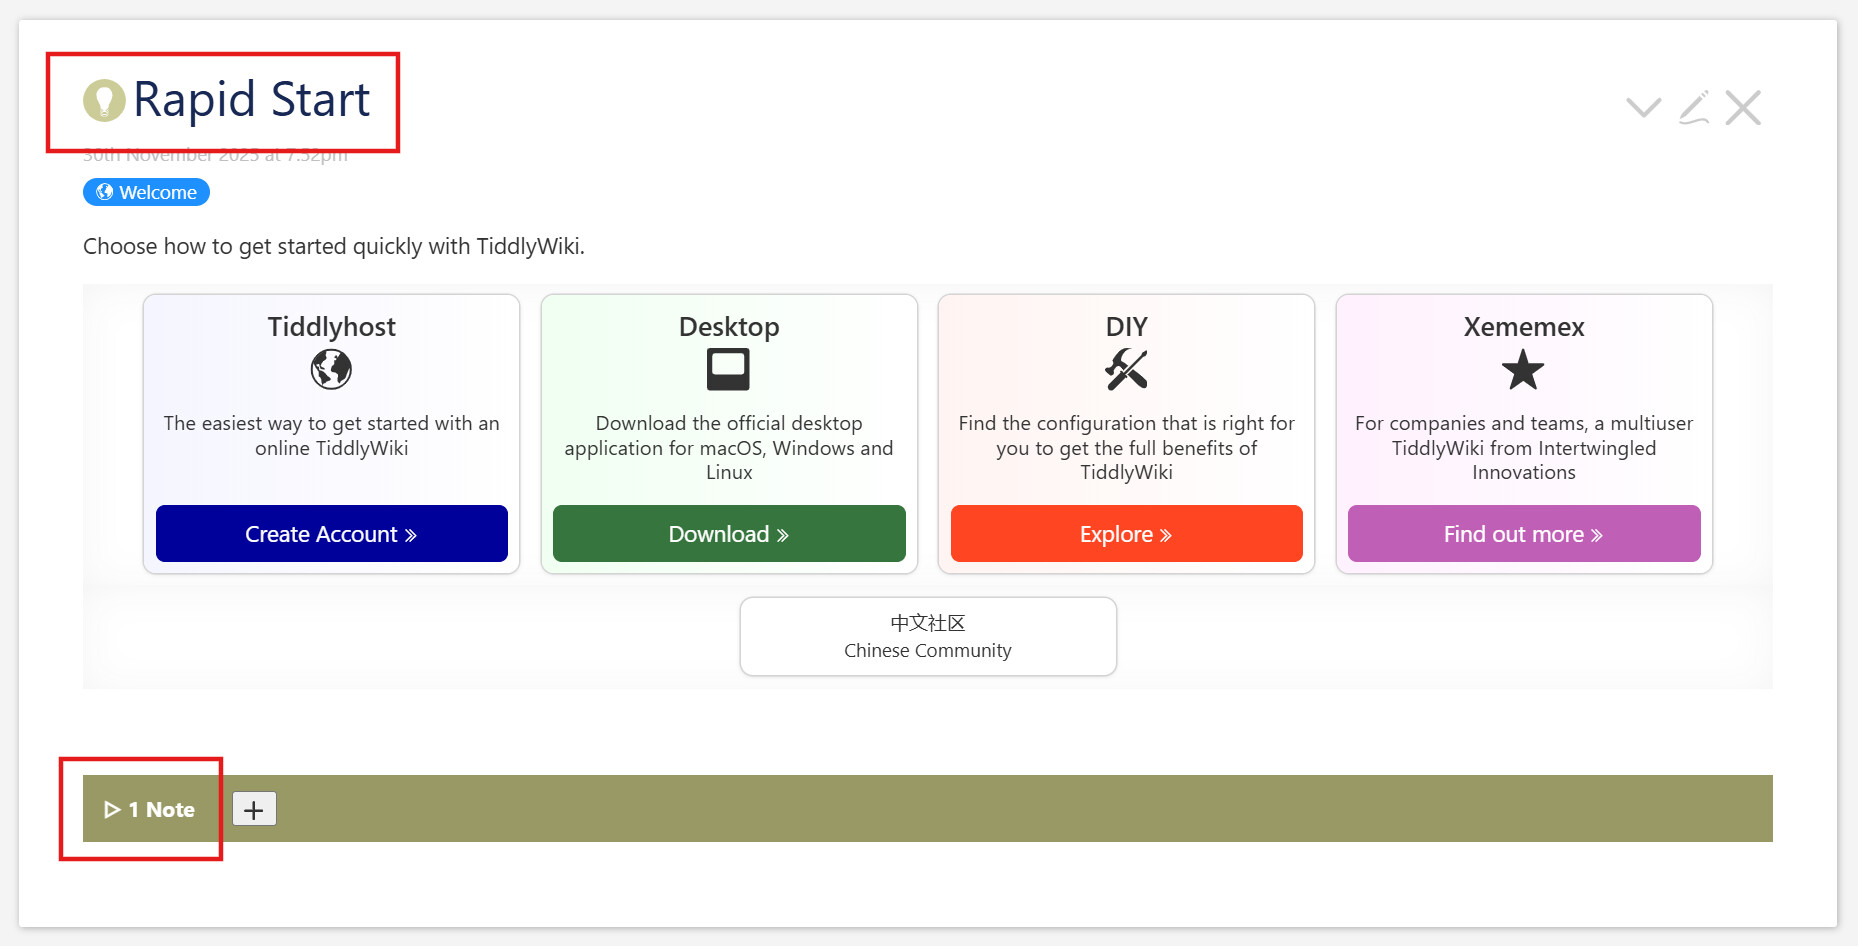The height and width of the screenshot is (946, 1858).
Task: Click the orange Explore button
Action: [1126, 534]
